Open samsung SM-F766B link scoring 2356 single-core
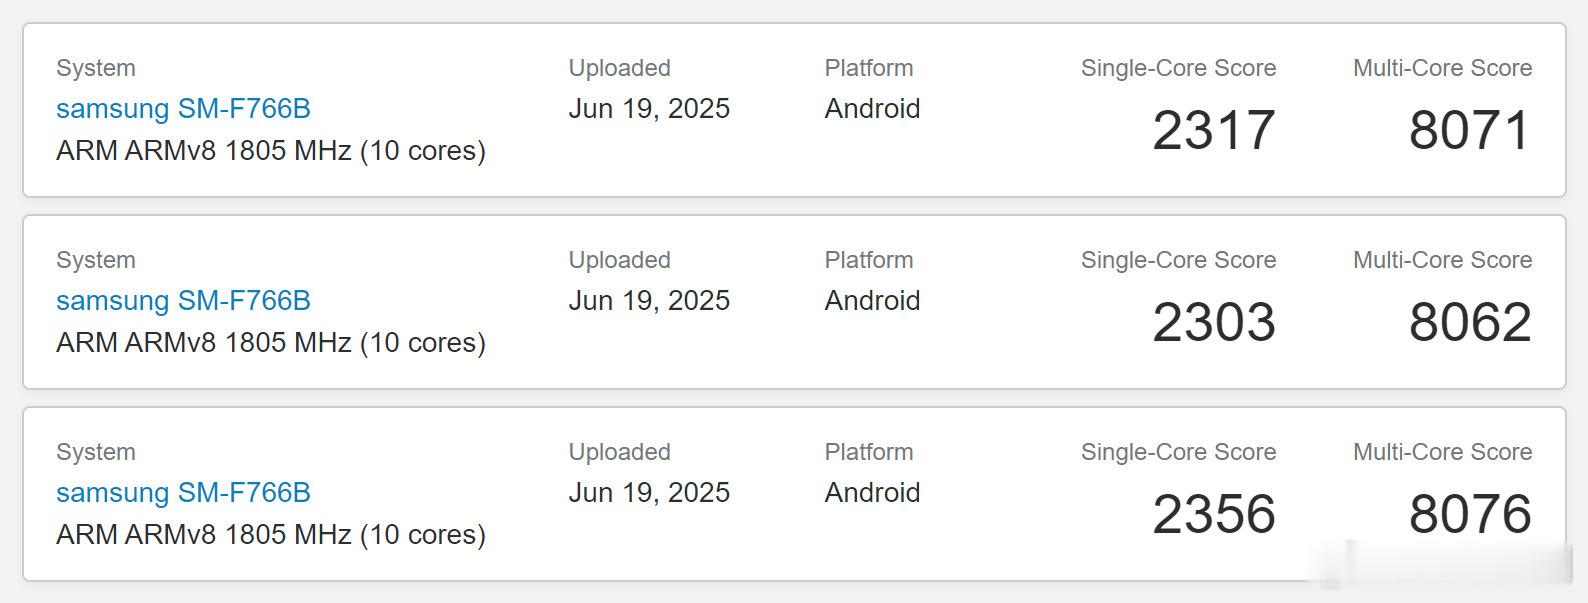The height and width of the screenshot is (603, 1588). pyautogui.click(x=183, y=492)
